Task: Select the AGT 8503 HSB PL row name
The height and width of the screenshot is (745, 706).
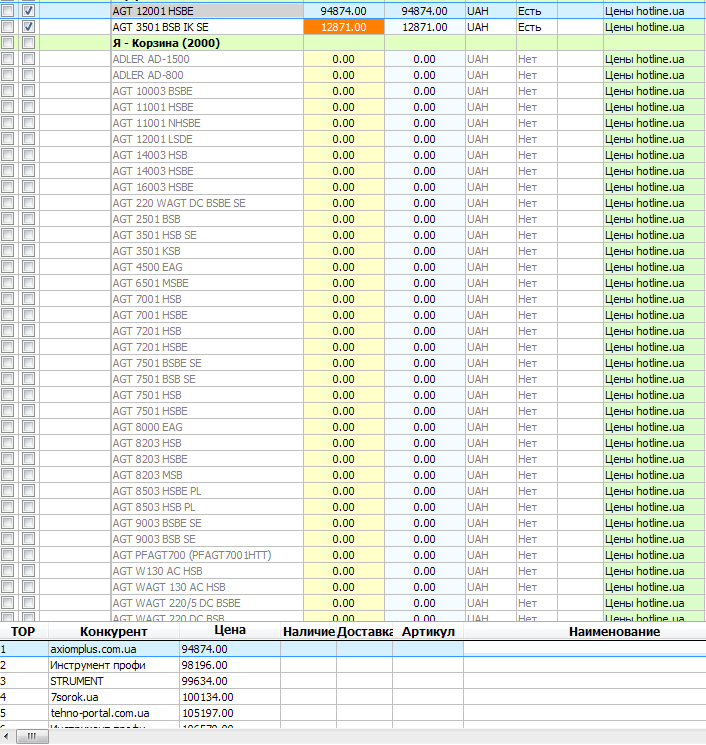Action: pyautogui.click(x=154, y=507)
